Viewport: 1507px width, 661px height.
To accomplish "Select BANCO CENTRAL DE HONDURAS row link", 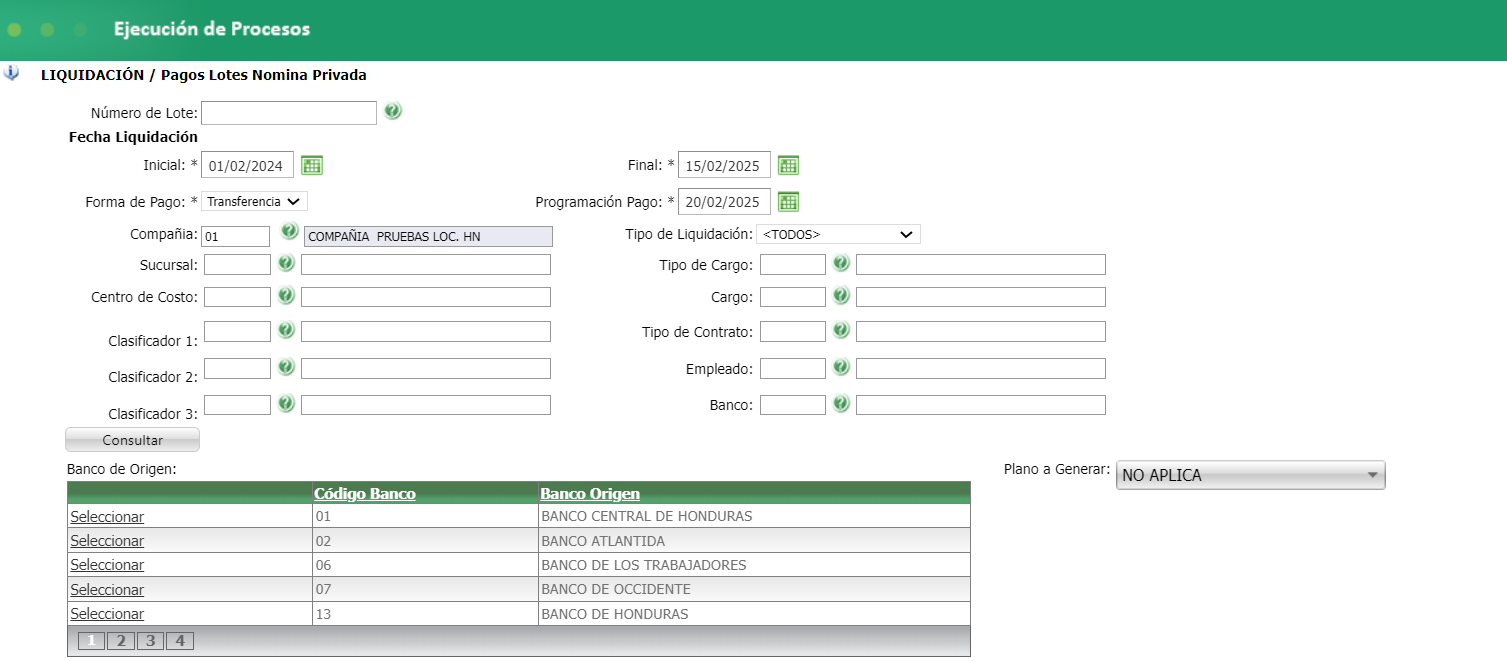I will tap(107, 517).
